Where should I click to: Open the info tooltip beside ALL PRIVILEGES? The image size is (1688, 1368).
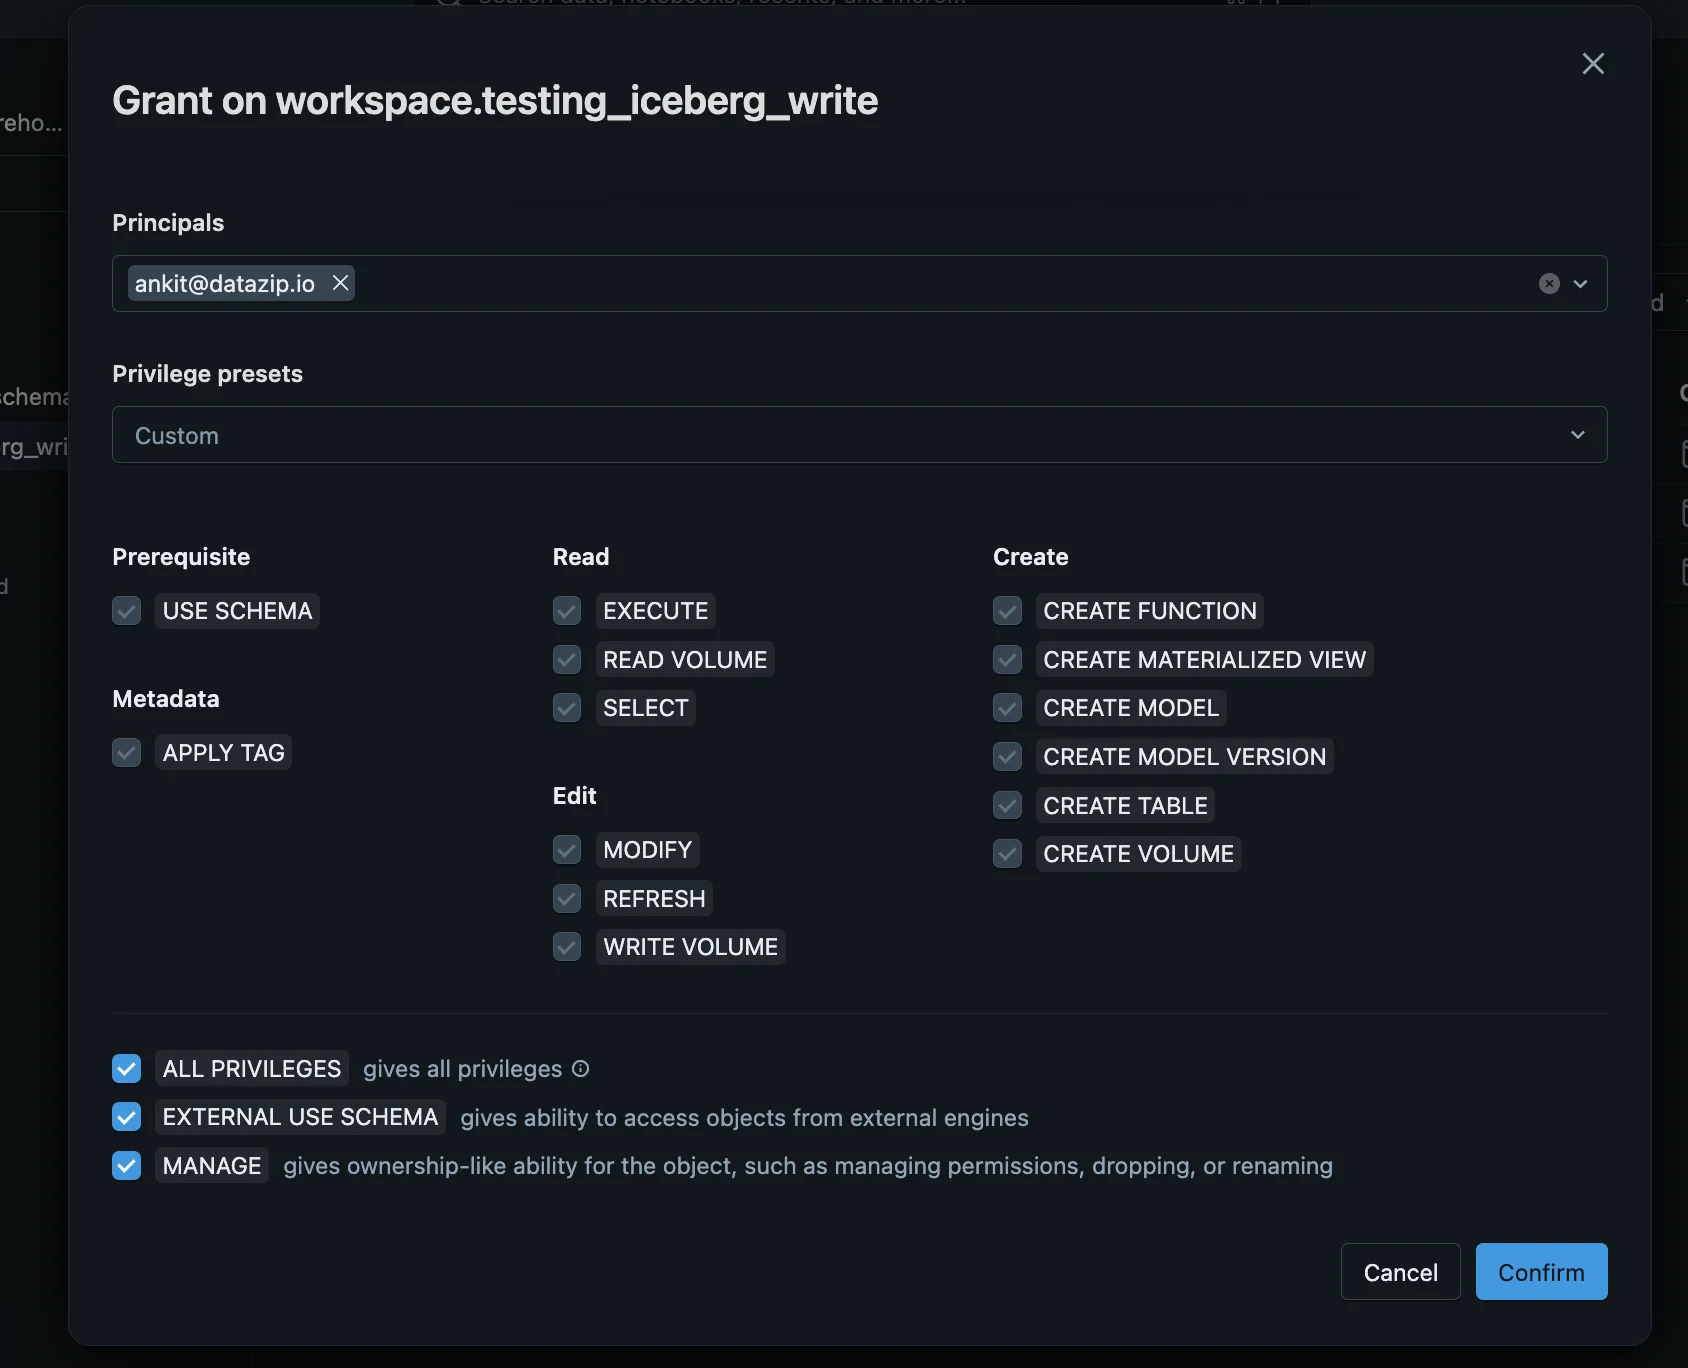coord(580,1069)
